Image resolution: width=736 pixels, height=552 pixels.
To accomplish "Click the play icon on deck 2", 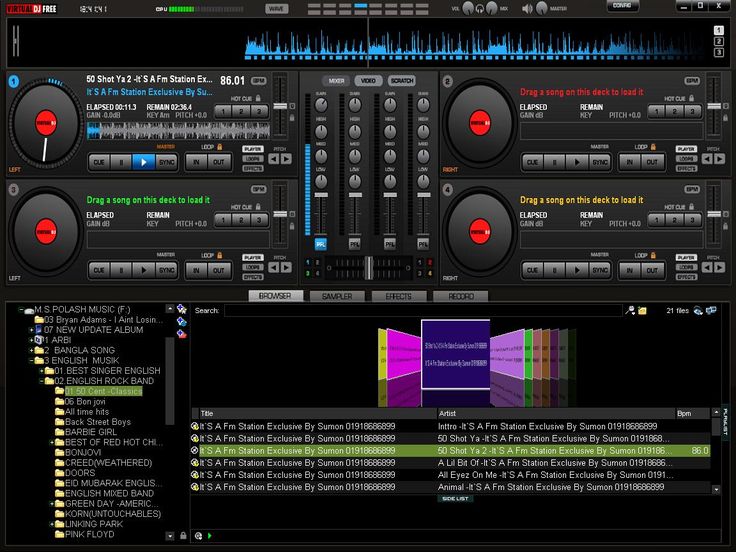I will pos(577,161).
